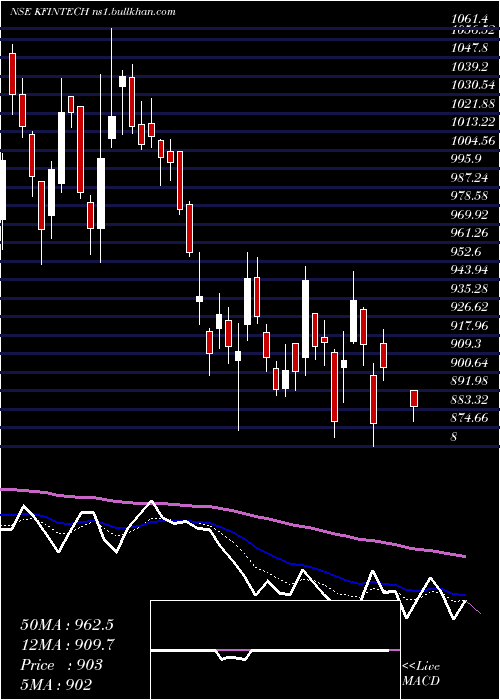The width and height of the screenshot is (500, 700).
Task: Click the last red candlestick on the right
Action: click(414, 399)
